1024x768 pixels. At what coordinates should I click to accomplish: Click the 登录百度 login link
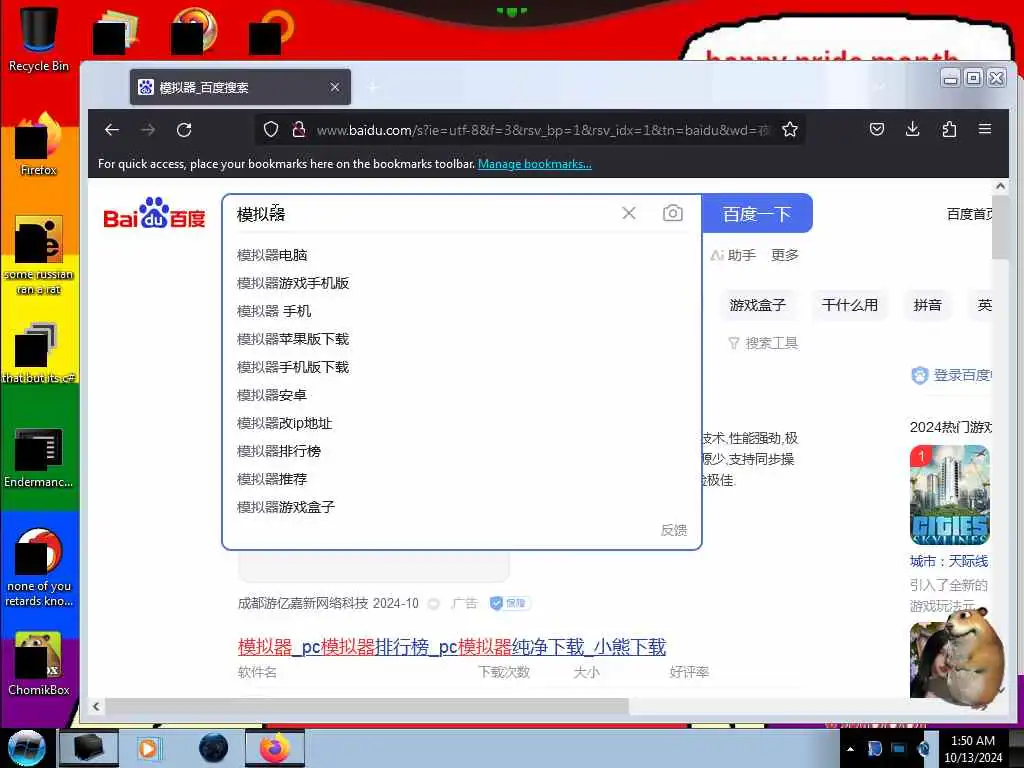pyautogui.click(x=952, y=375)
